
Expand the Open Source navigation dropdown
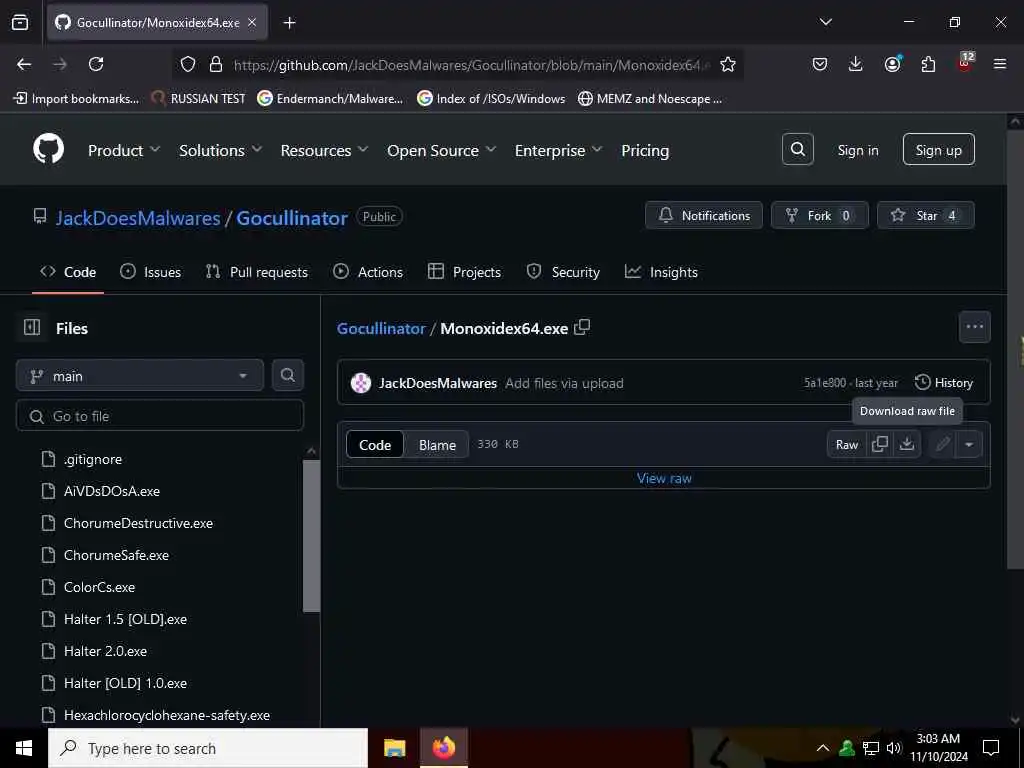coord(441,150)
